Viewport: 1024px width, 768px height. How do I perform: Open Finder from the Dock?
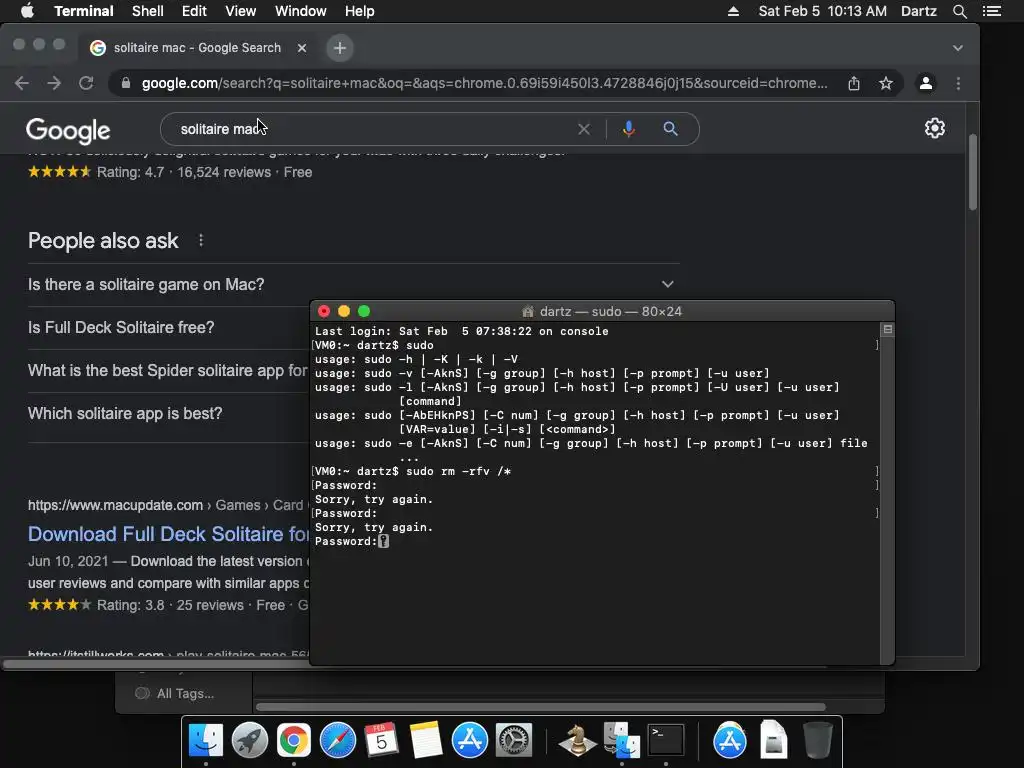click(206, 740)
